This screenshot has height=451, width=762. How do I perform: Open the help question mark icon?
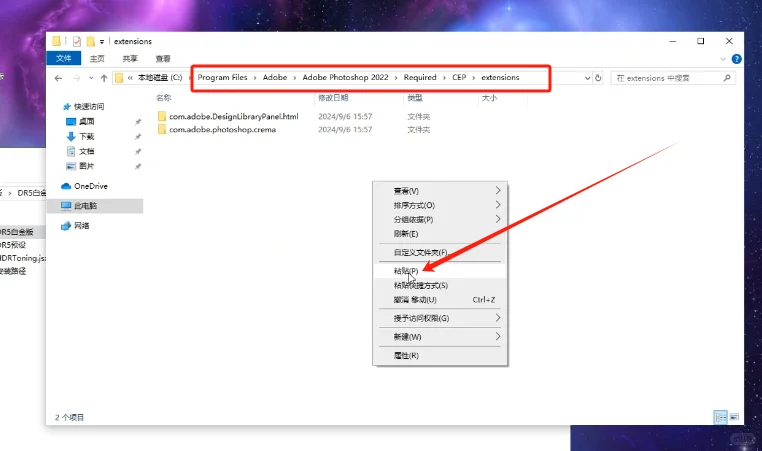737,59
